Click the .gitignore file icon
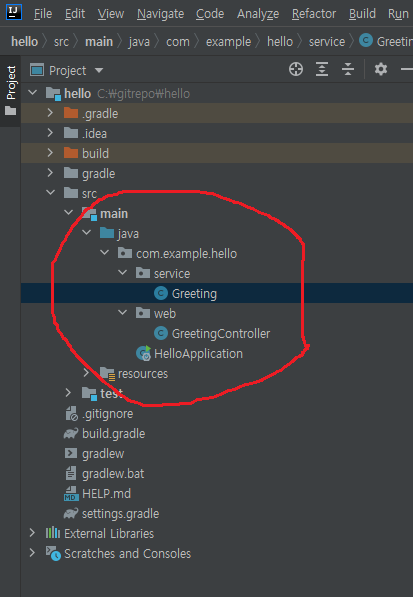 (x=71, y=413)
